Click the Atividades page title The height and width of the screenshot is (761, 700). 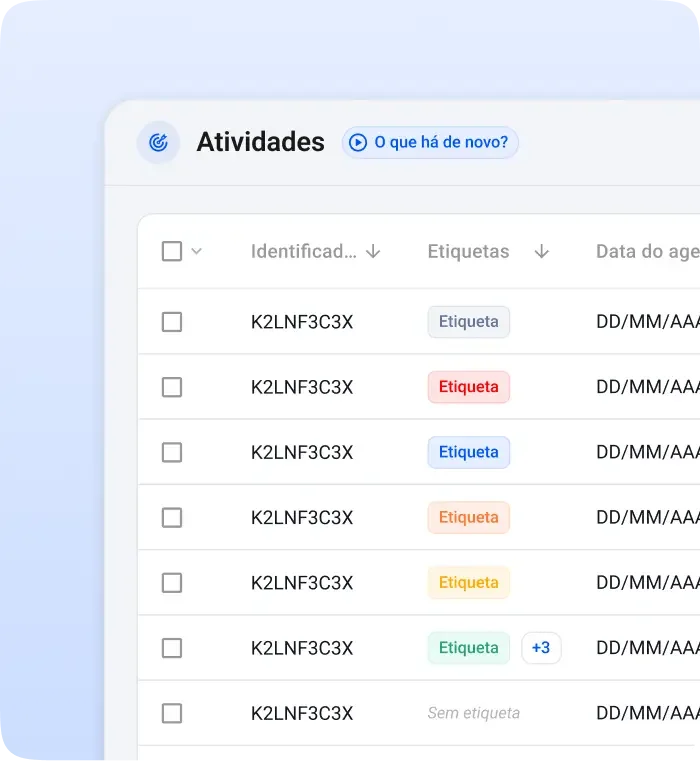tap(261, 142)
